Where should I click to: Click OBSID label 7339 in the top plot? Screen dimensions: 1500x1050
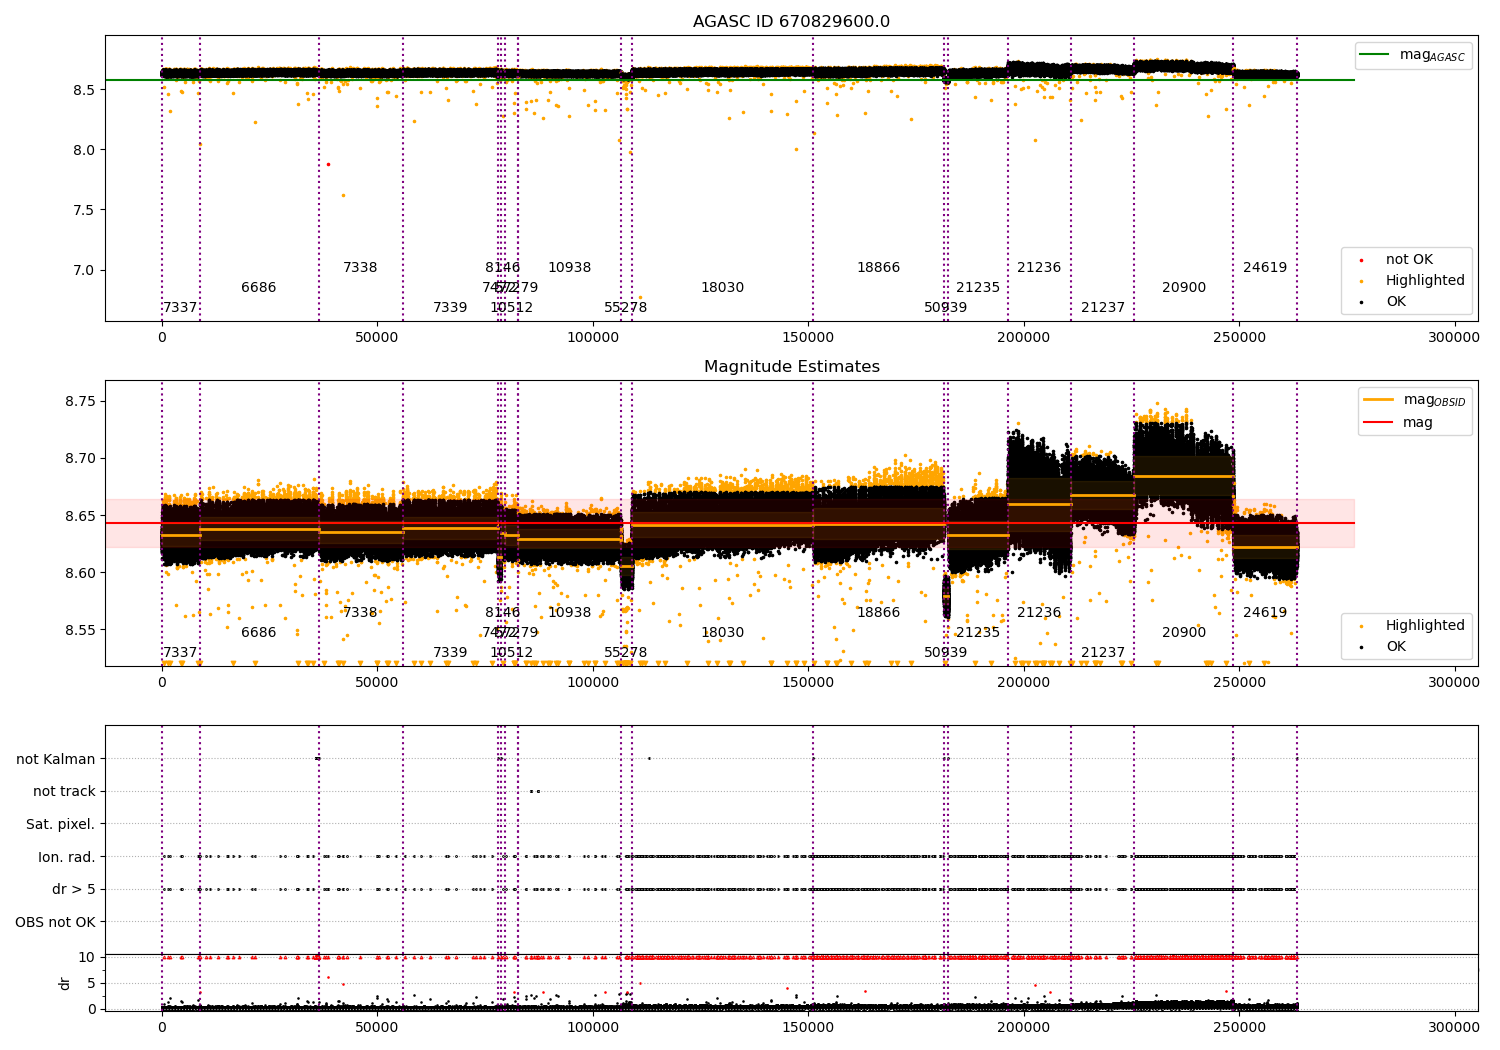coord(450,308)
